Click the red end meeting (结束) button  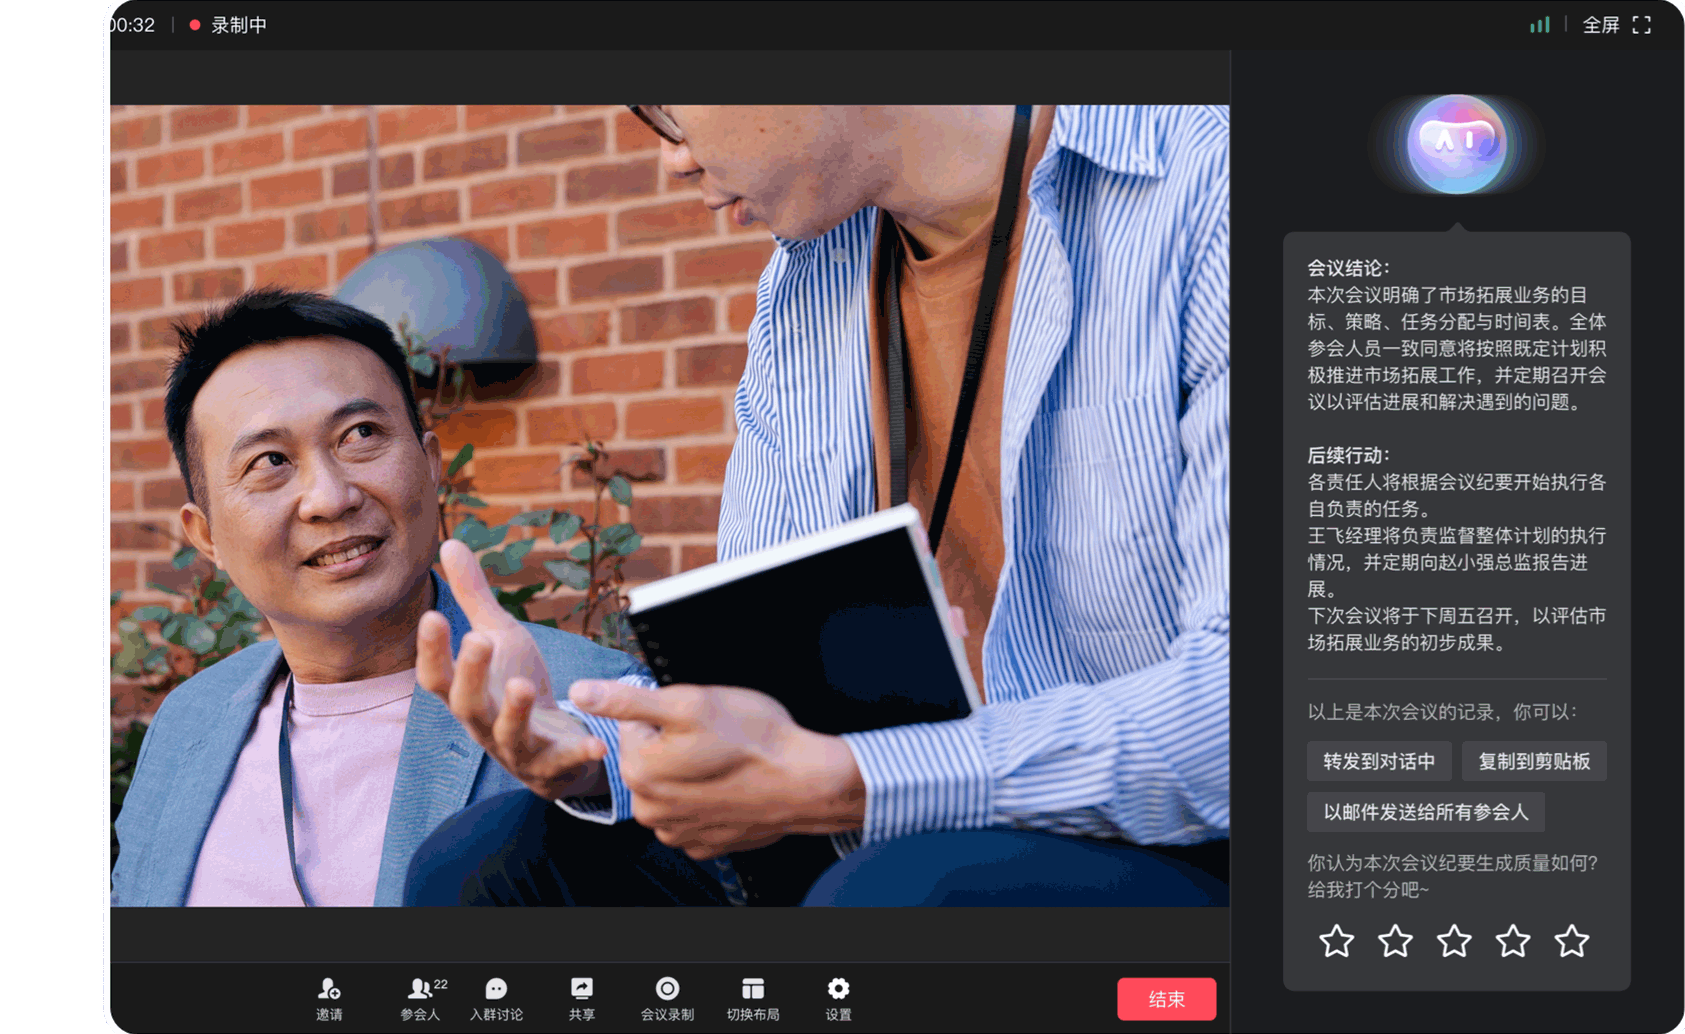click(x=1166, y=999)
